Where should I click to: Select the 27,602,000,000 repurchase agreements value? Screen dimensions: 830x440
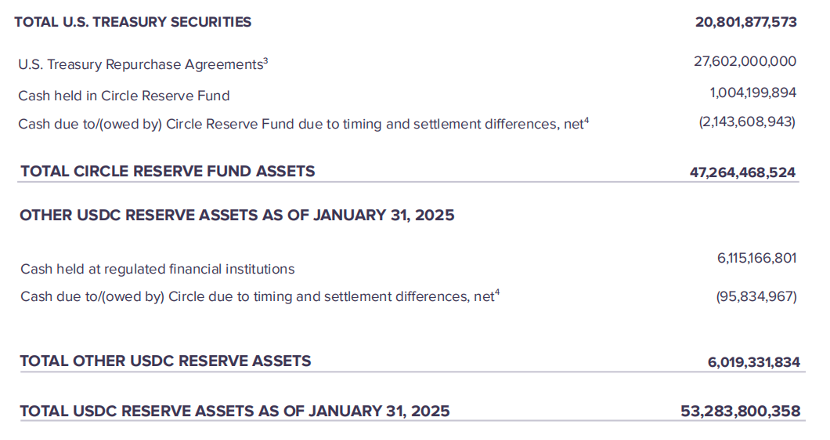tap(745, 62)
